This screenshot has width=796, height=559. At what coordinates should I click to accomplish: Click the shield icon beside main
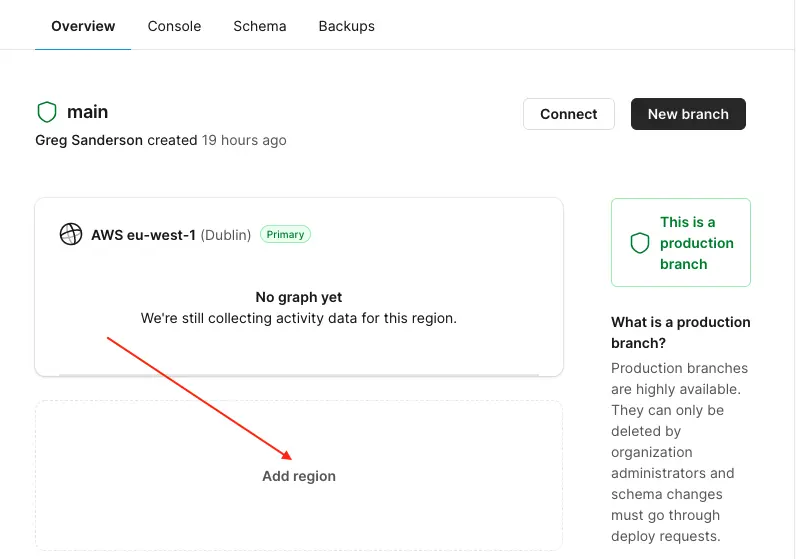coord(47,112)
